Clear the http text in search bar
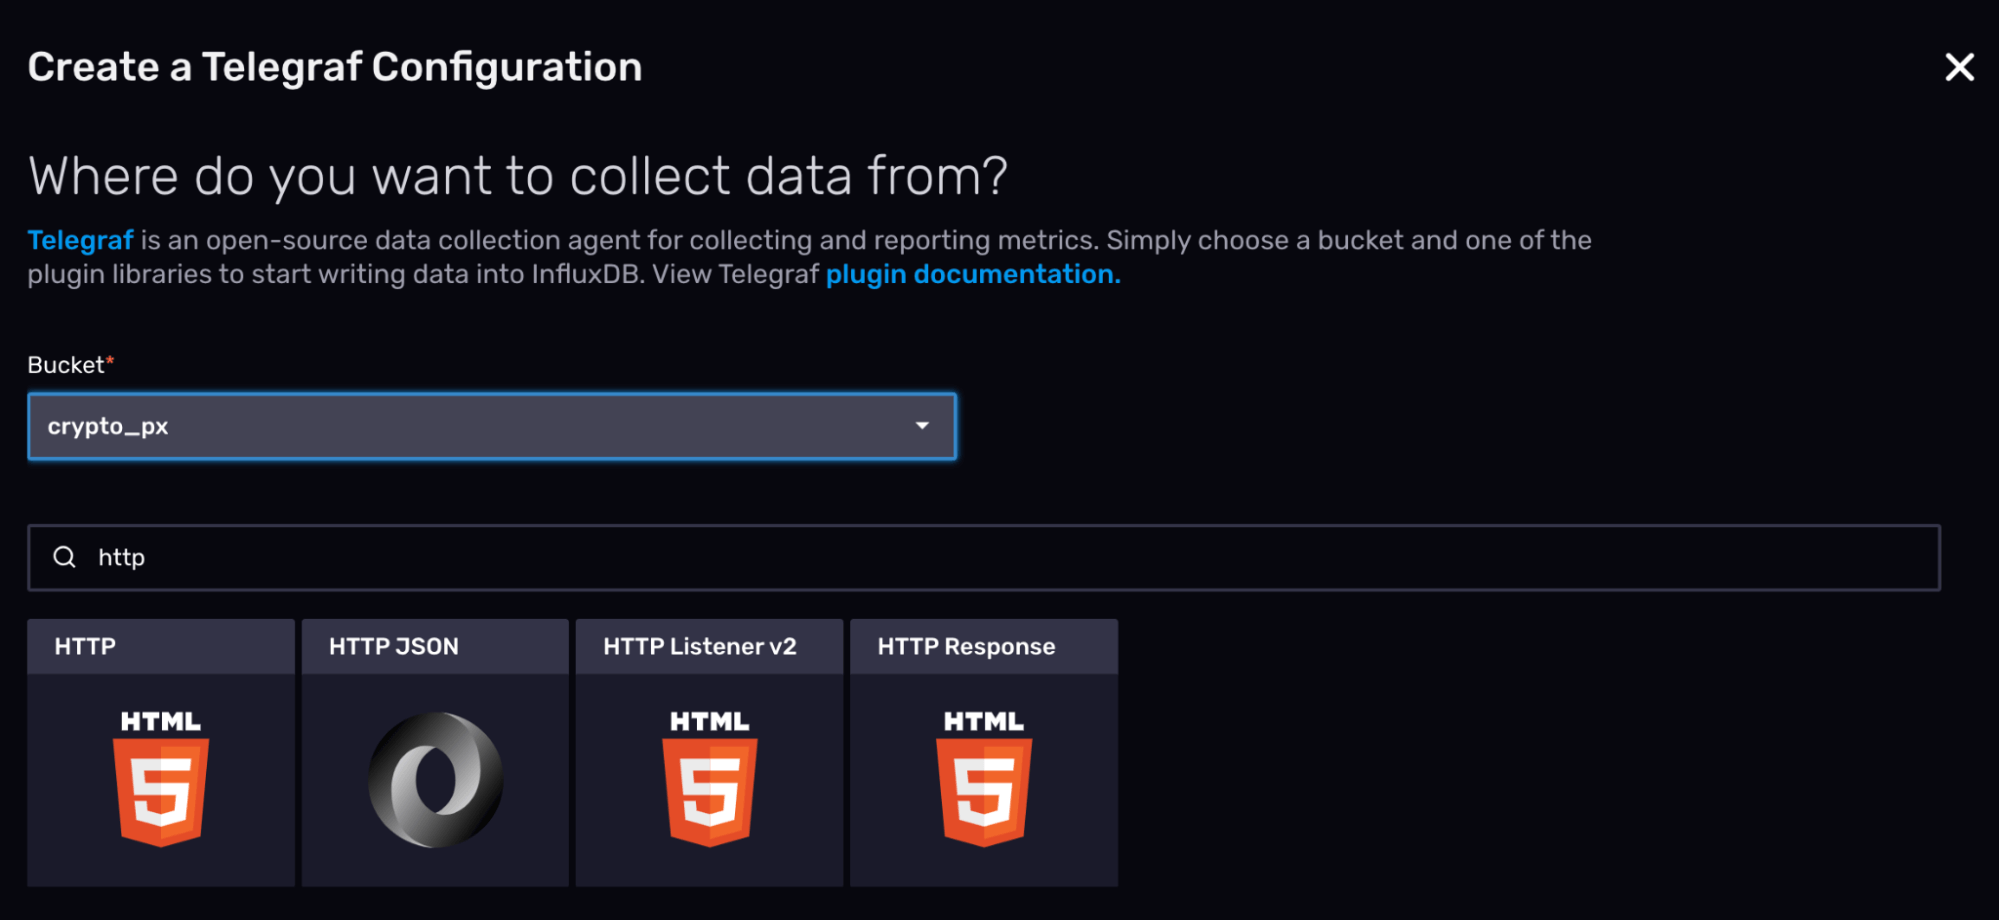 pos(120,557)
